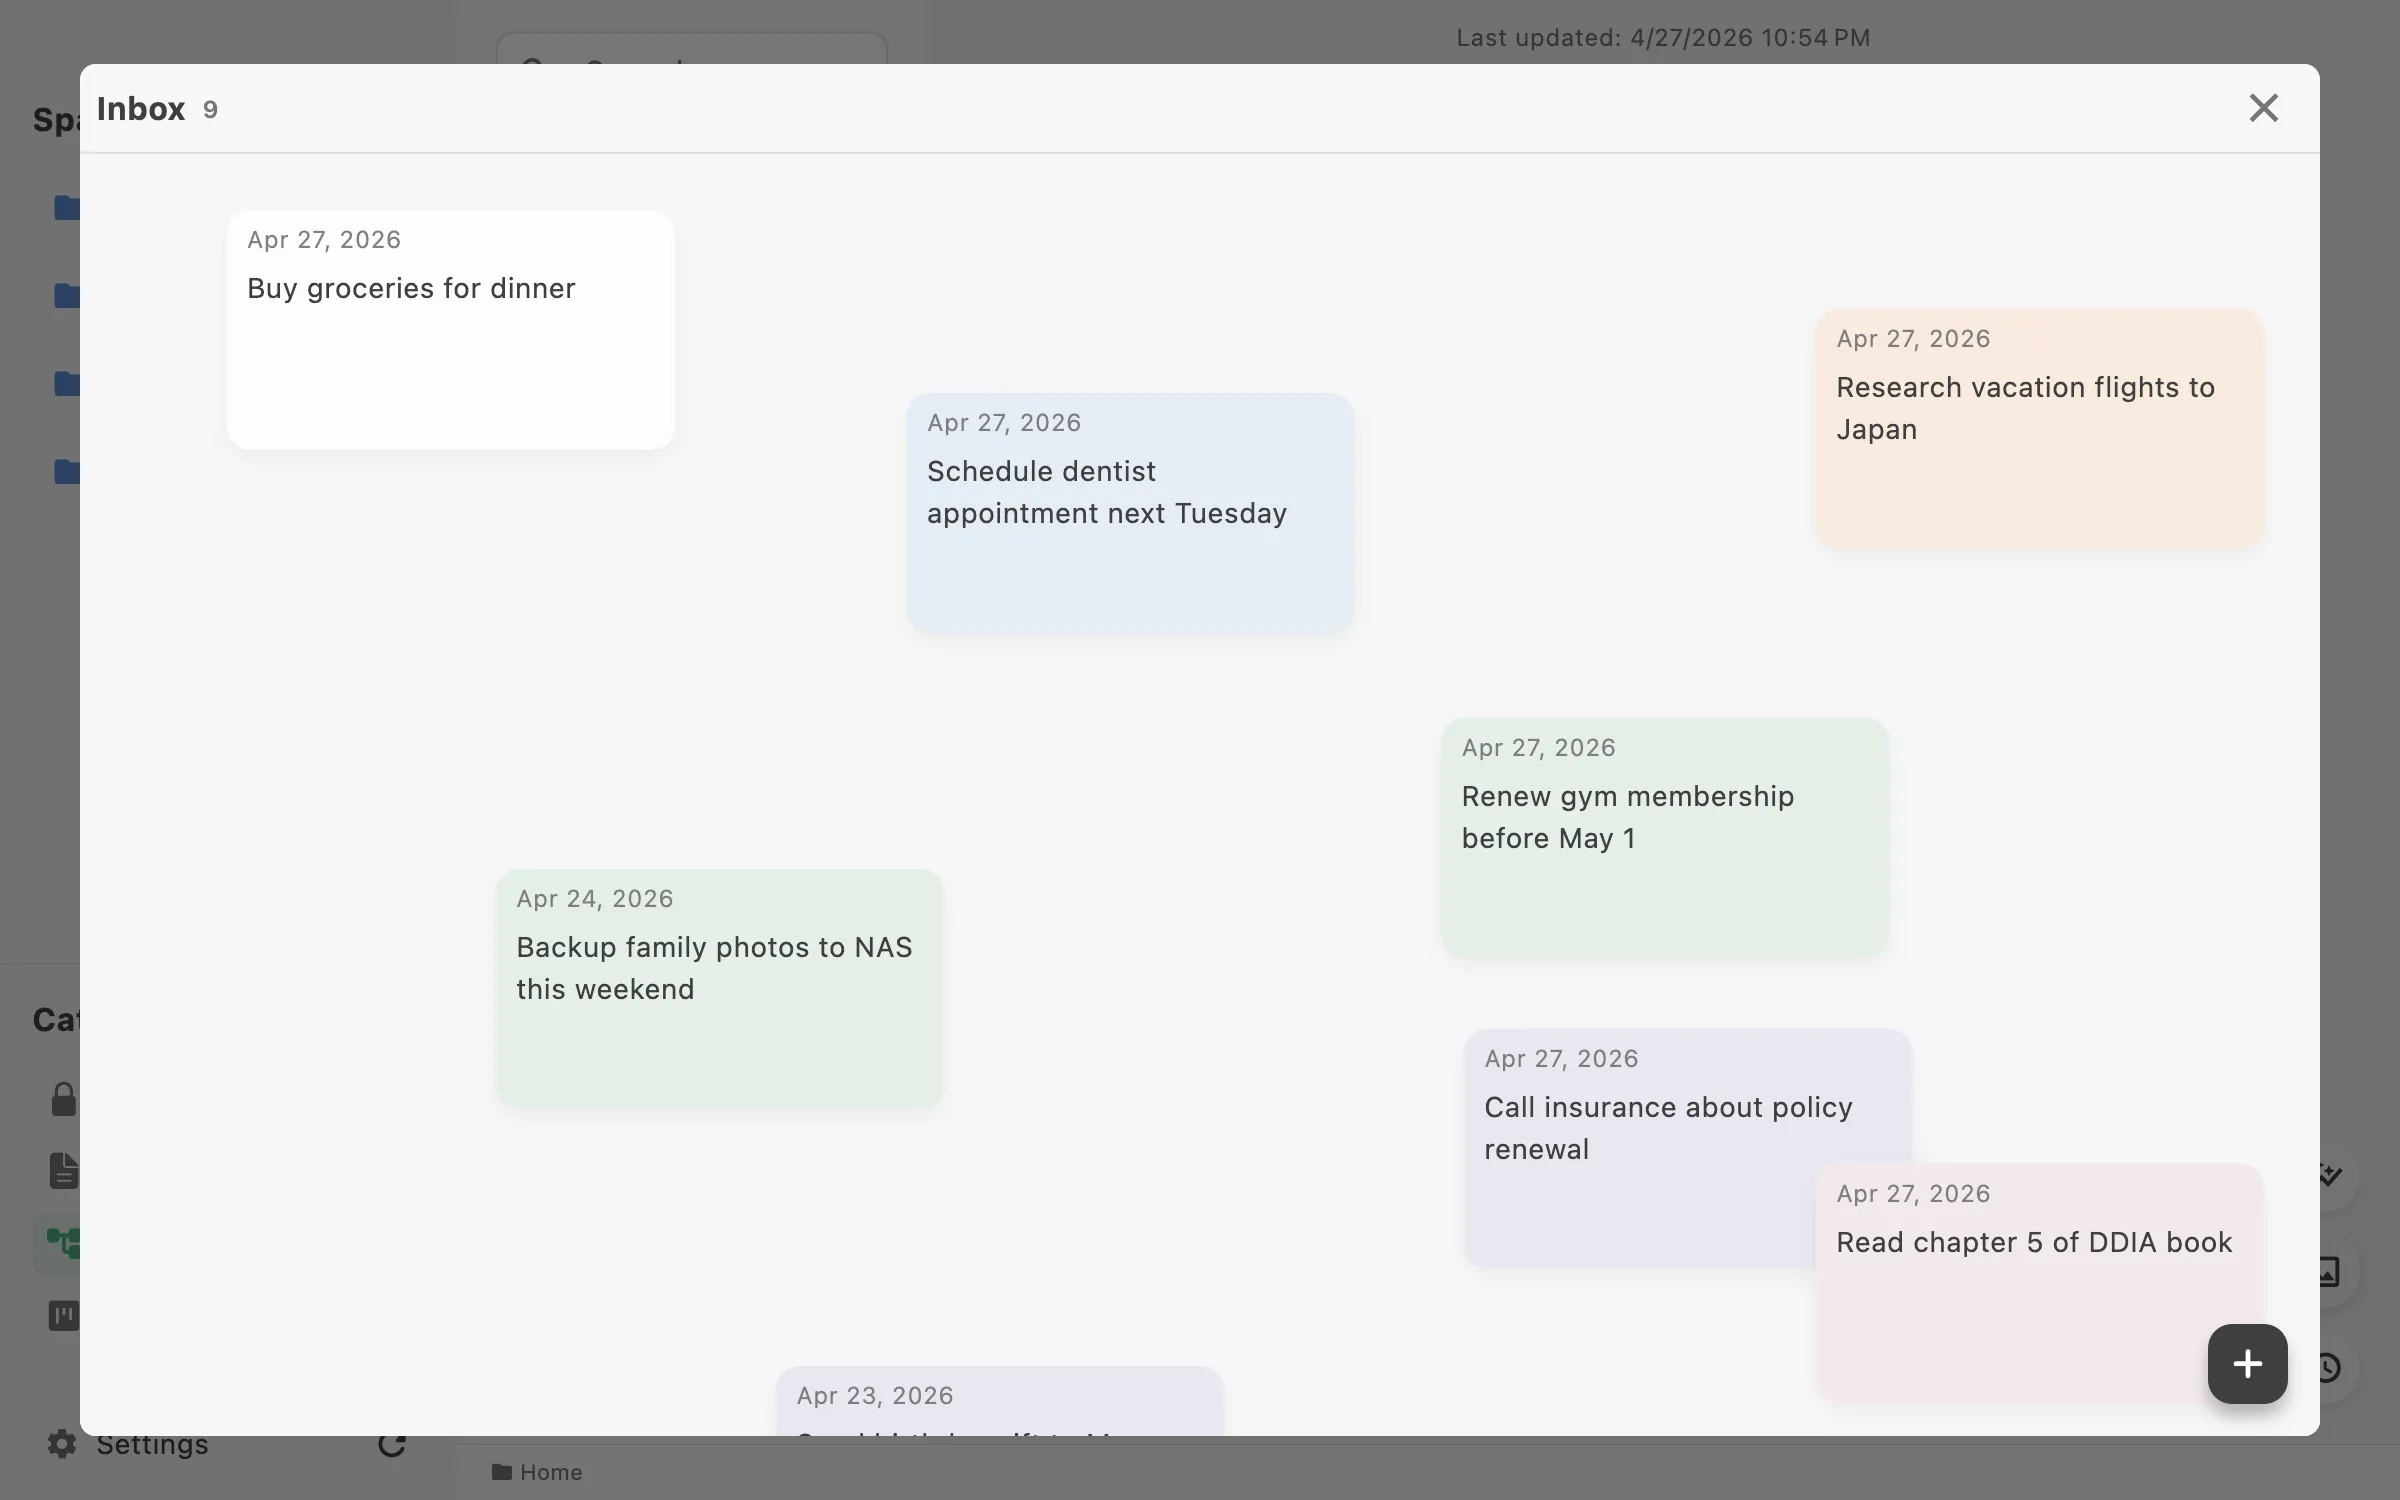Open 'Renew gym membership before May 1' card
2400x1500 pixels.
1664,838
